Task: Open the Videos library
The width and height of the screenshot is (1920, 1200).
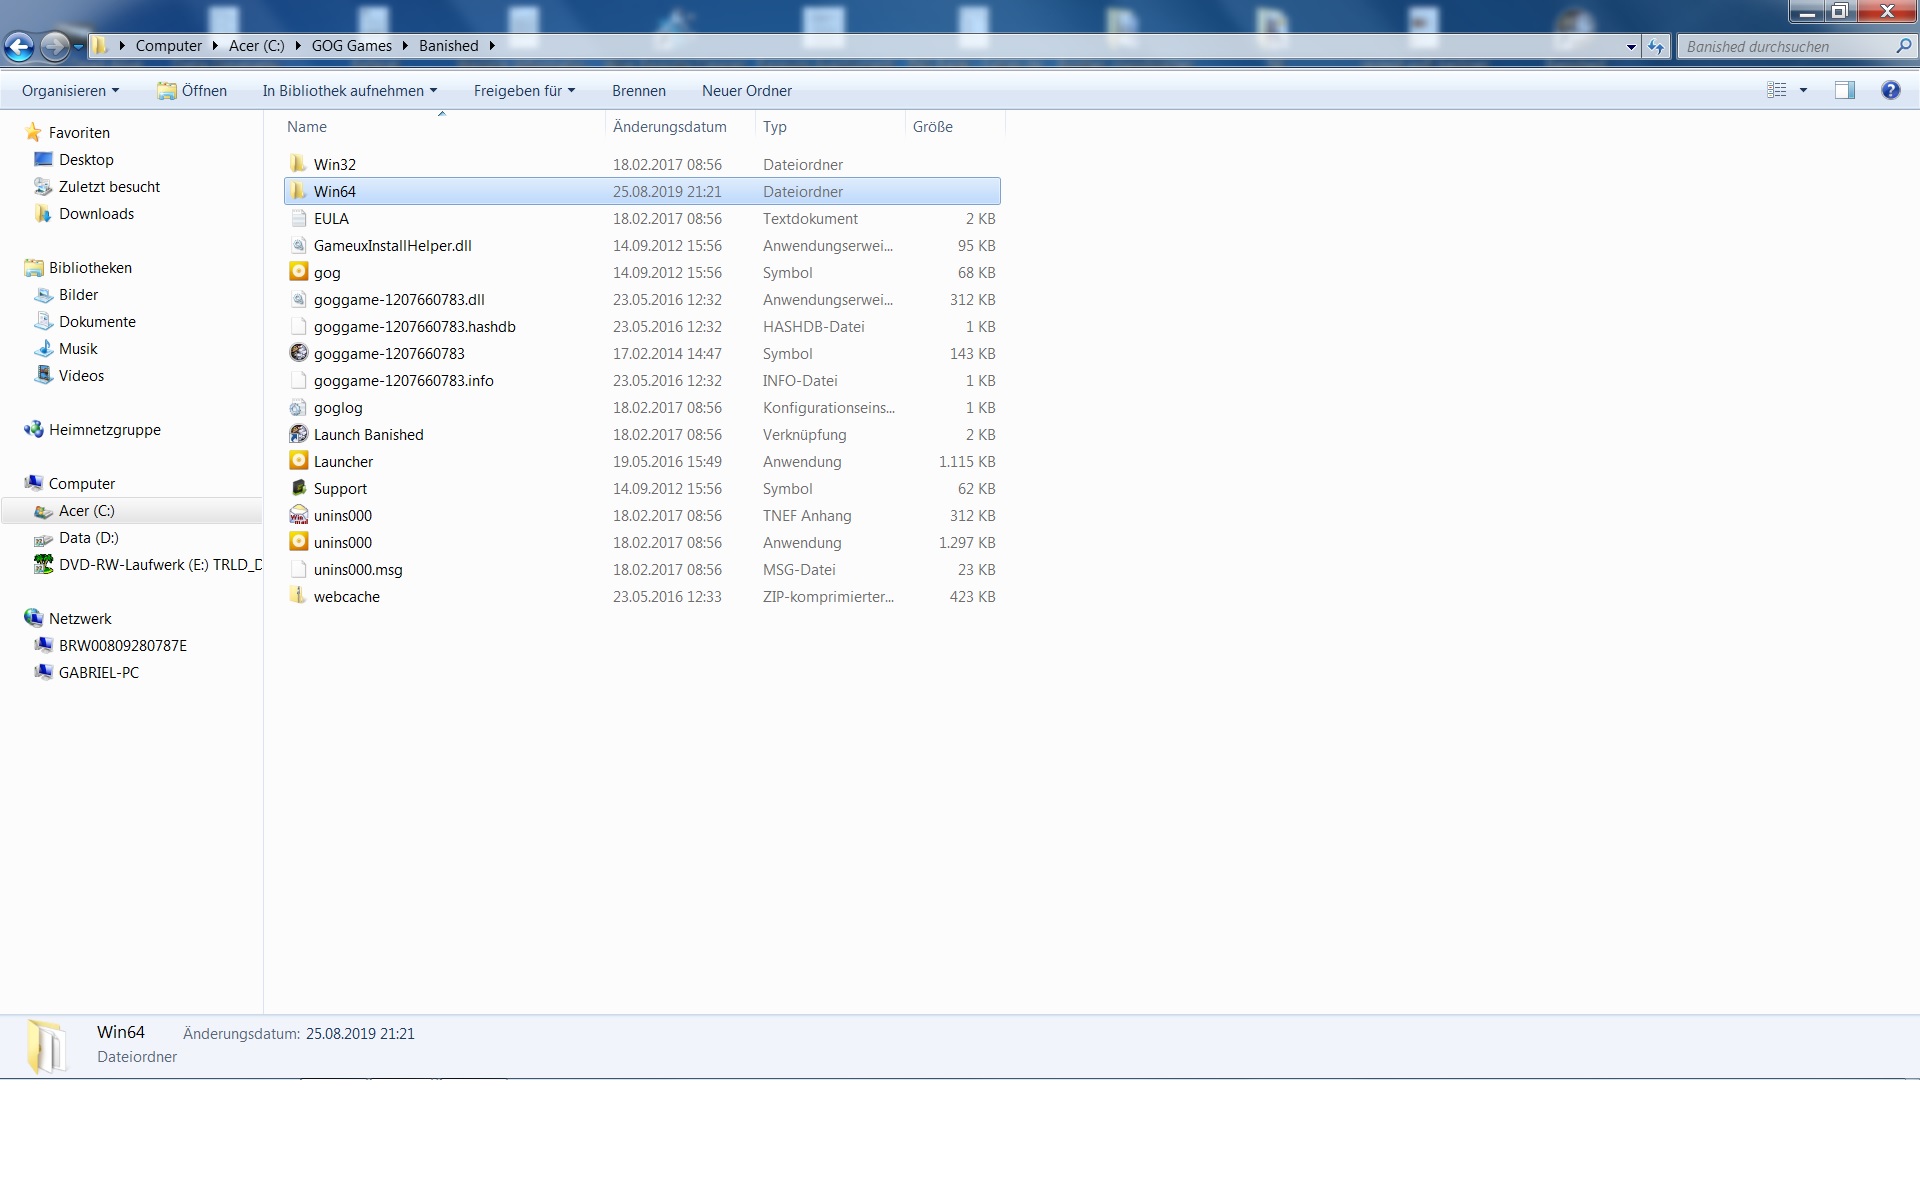Action: coord(81,376)
